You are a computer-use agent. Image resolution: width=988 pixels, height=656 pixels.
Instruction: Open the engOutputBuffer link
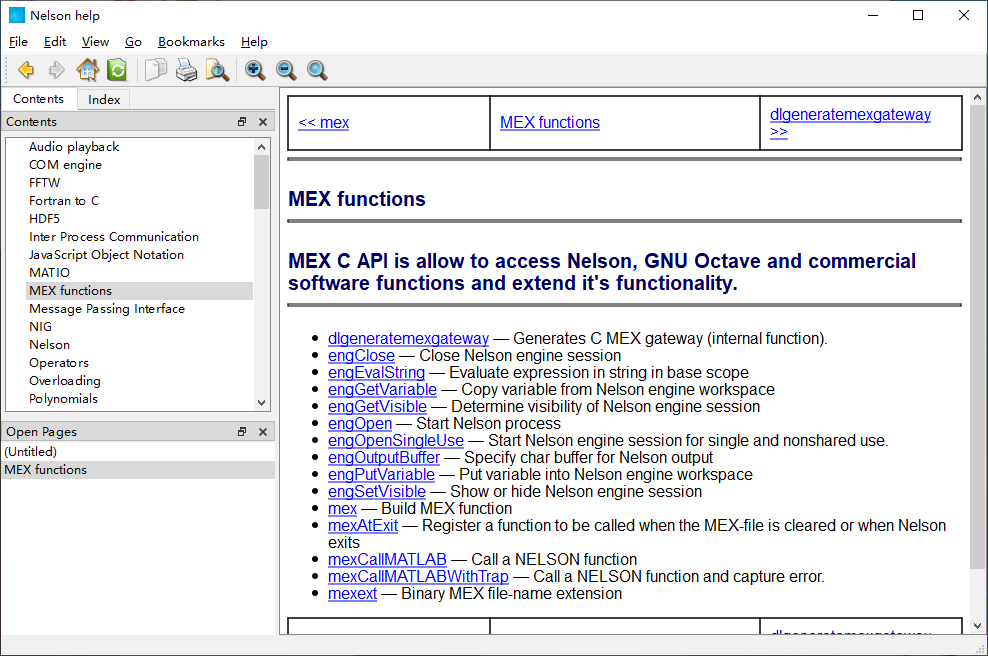point(384,457)
